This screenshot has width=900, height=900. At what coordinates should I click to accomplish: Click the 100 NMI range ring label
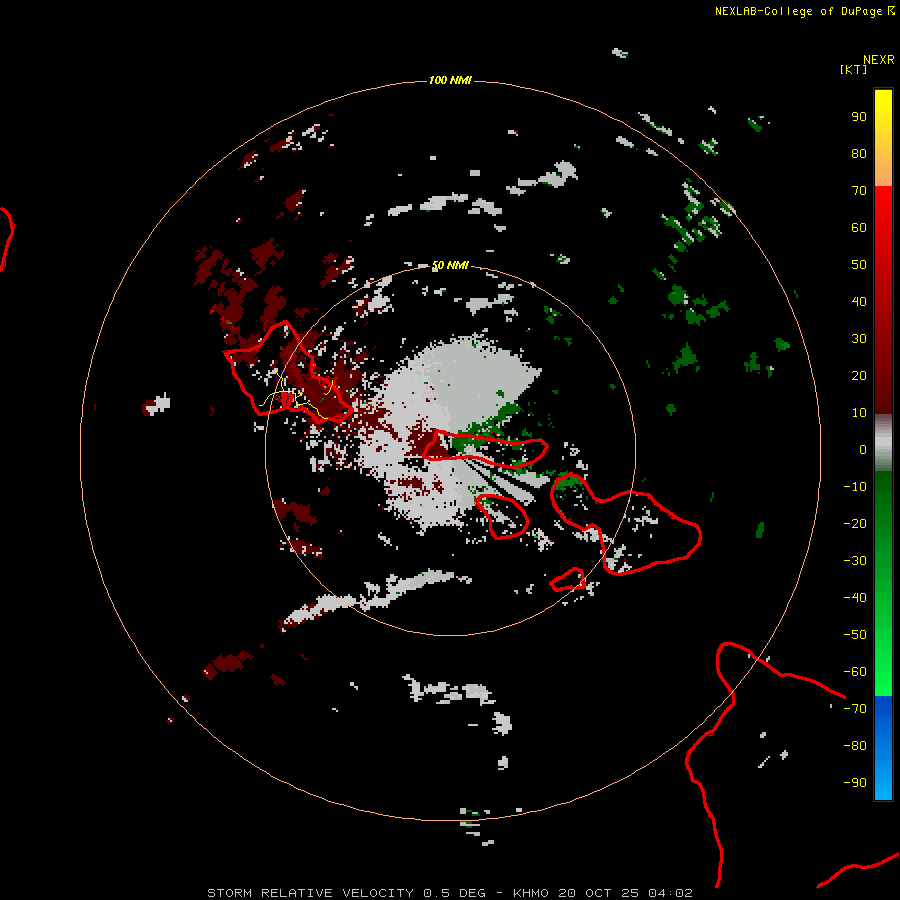point(450,80)
